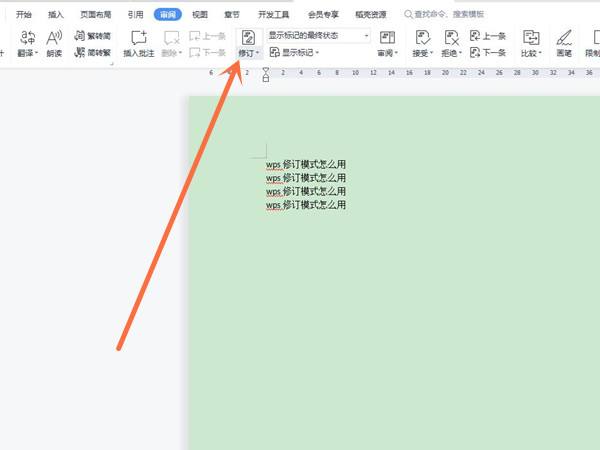Expand the 显示标记 options menu
The height and width of the screenshot is (450, 600).
point(294,52)
